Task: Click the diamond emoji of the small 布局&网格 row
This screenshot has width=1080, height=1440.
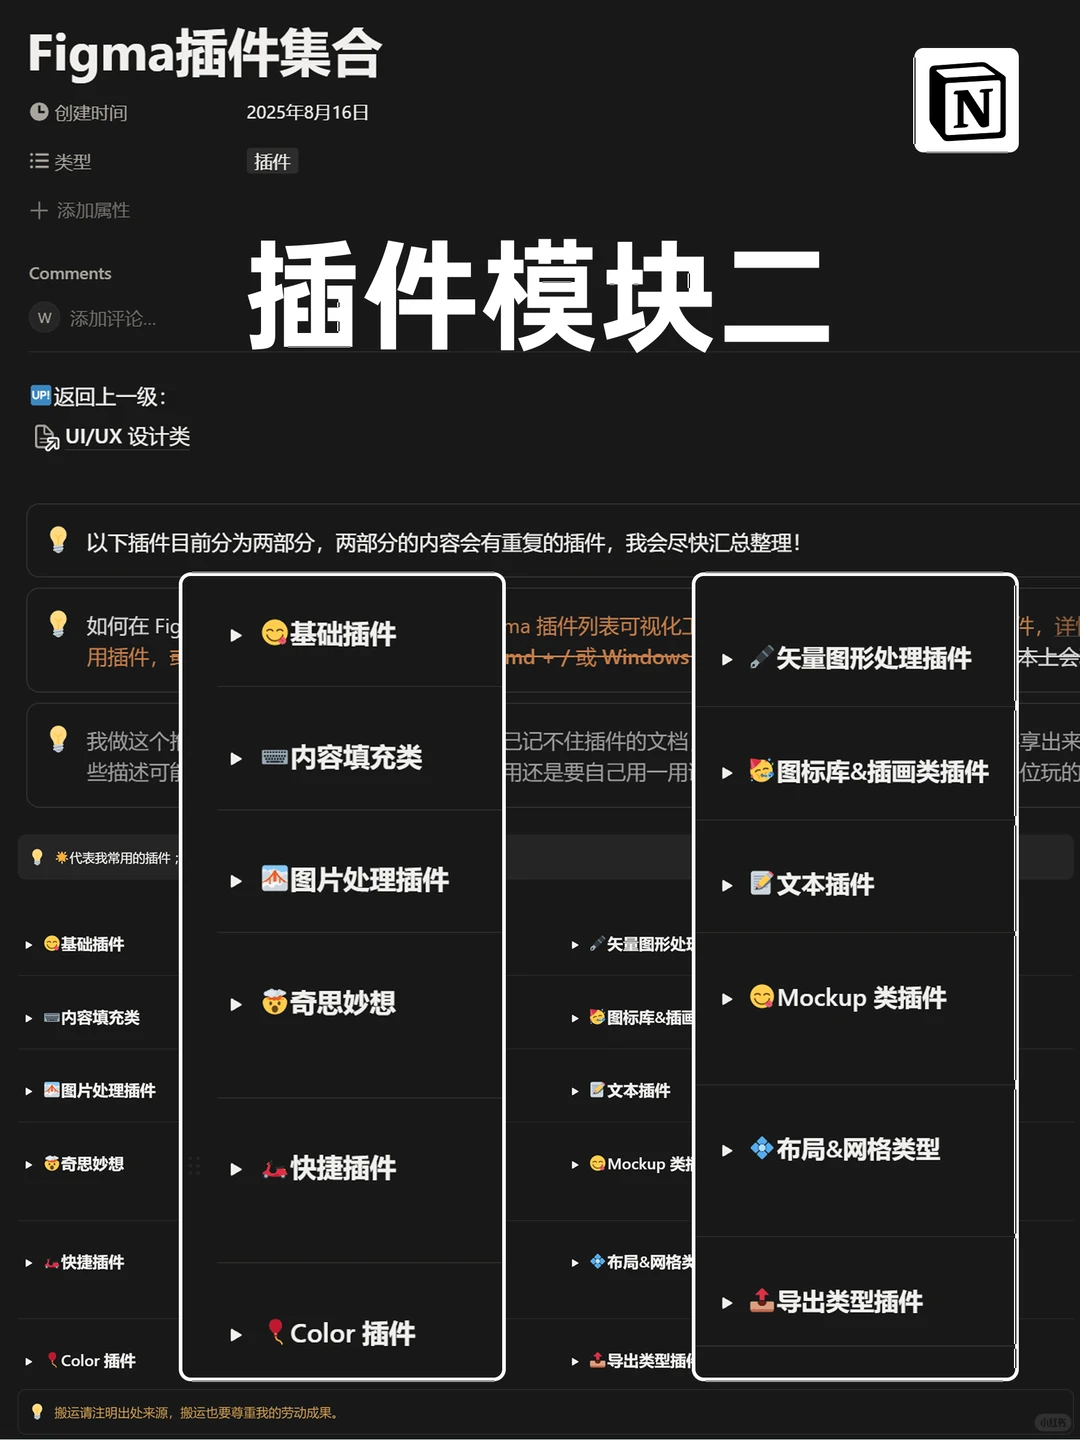Action: tap(597, 1261)
